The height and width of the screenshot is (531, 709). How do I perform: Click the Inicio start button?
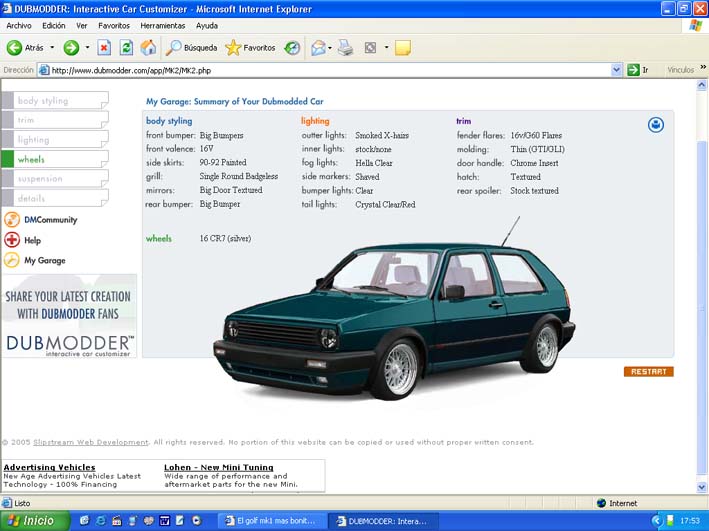pos(35,521)
